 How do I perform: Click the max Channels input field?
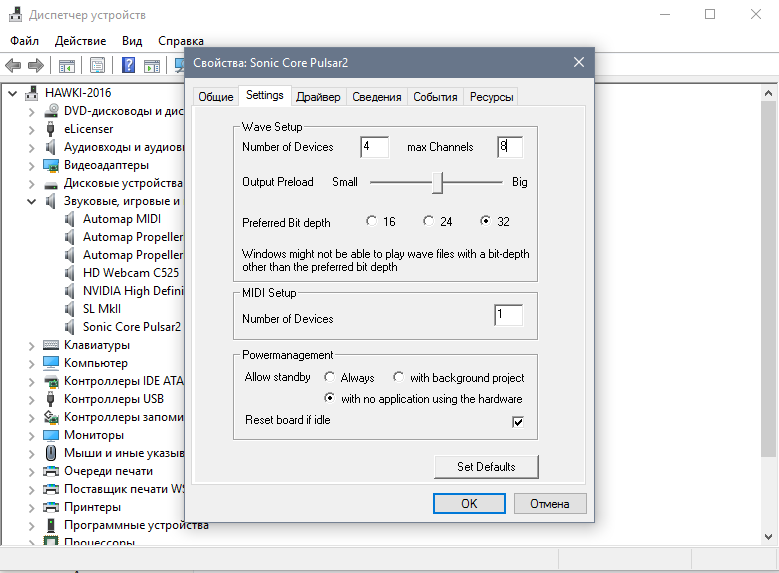point(510,147)
